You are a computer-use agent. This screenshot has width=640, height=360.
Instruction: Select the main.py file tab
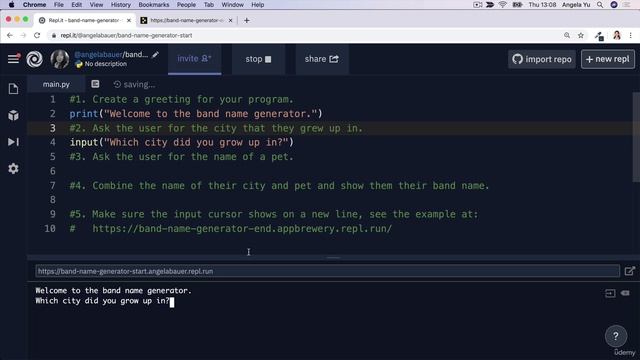56,84
